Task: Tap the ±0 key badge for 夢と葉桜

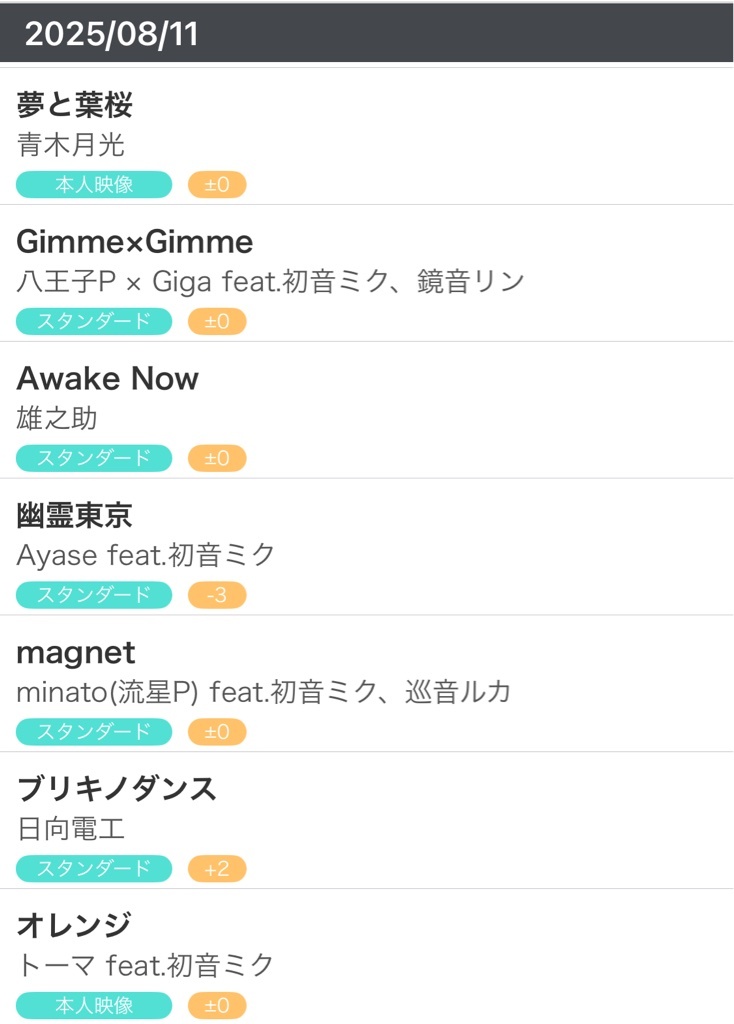Action: point(217,185)
